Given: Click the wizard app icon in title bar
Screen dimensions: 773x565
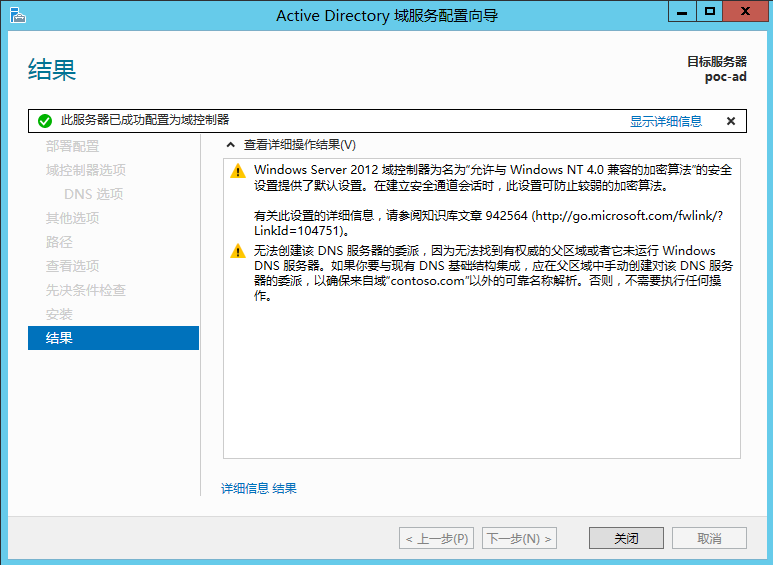Looking at the screenshot, I should click(17, 15).
